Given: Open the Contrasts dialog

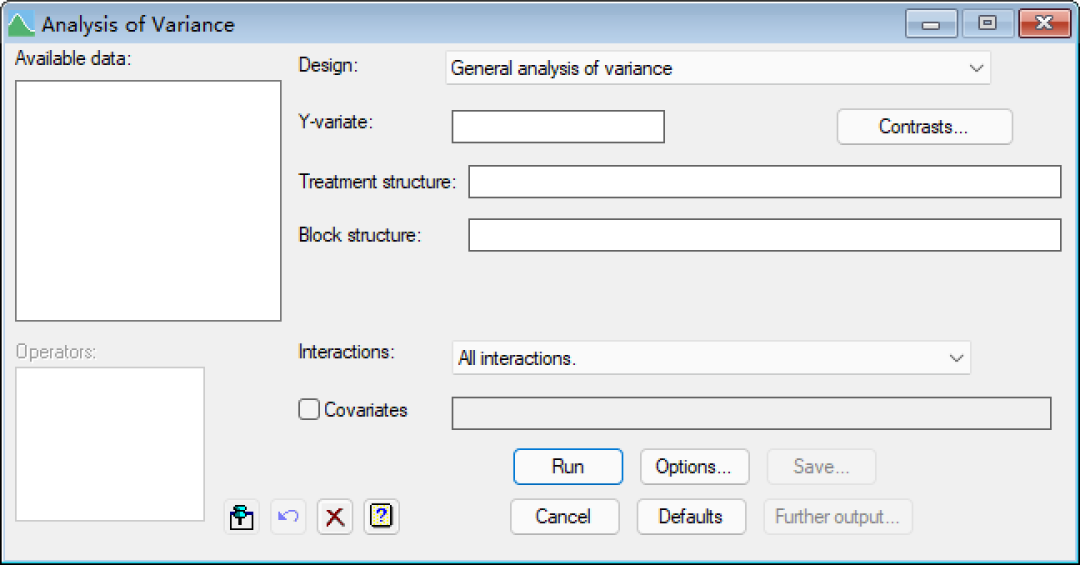Looking at the screenshot, I should [924, 127].
